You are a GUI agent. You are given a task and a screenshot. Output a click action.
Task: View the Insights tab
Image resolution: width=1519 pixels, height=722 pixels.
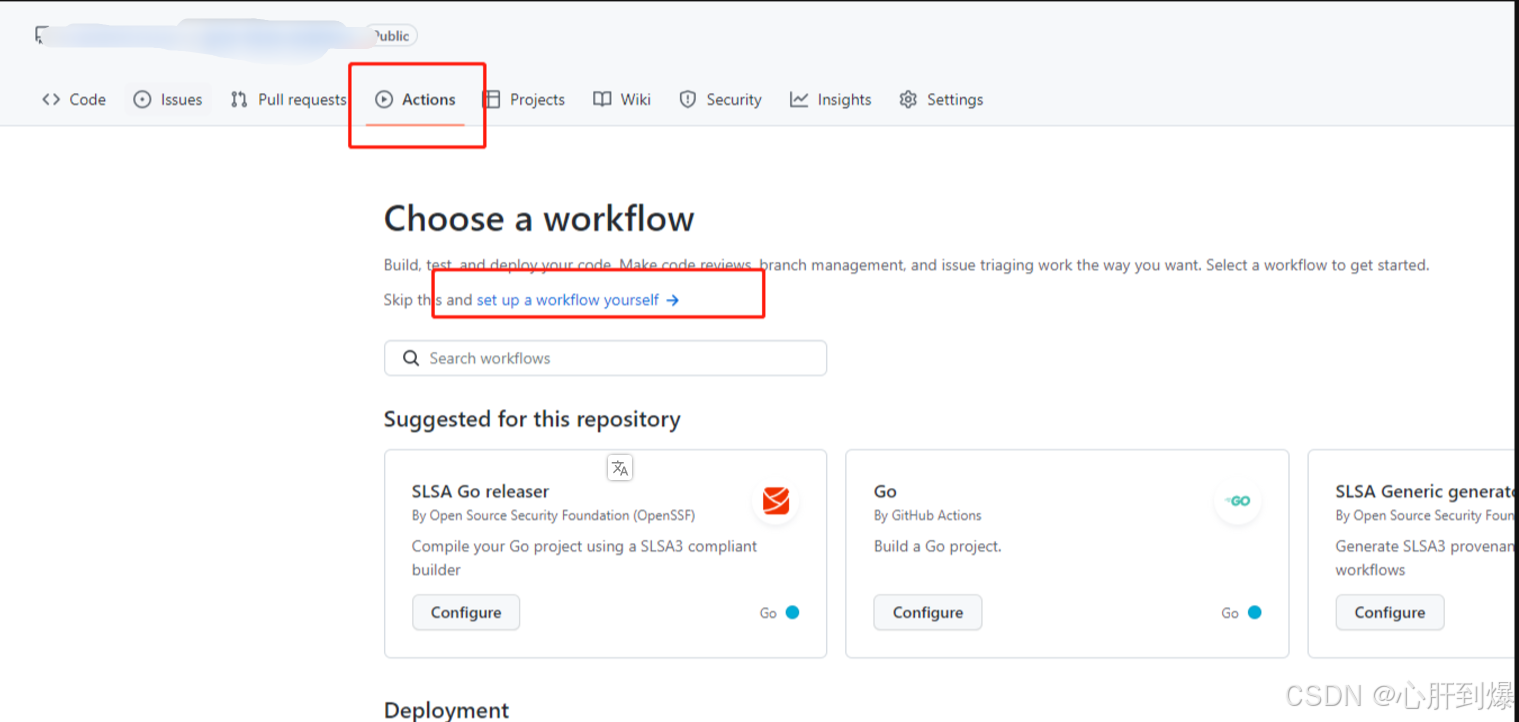click(x=831, y=99)
